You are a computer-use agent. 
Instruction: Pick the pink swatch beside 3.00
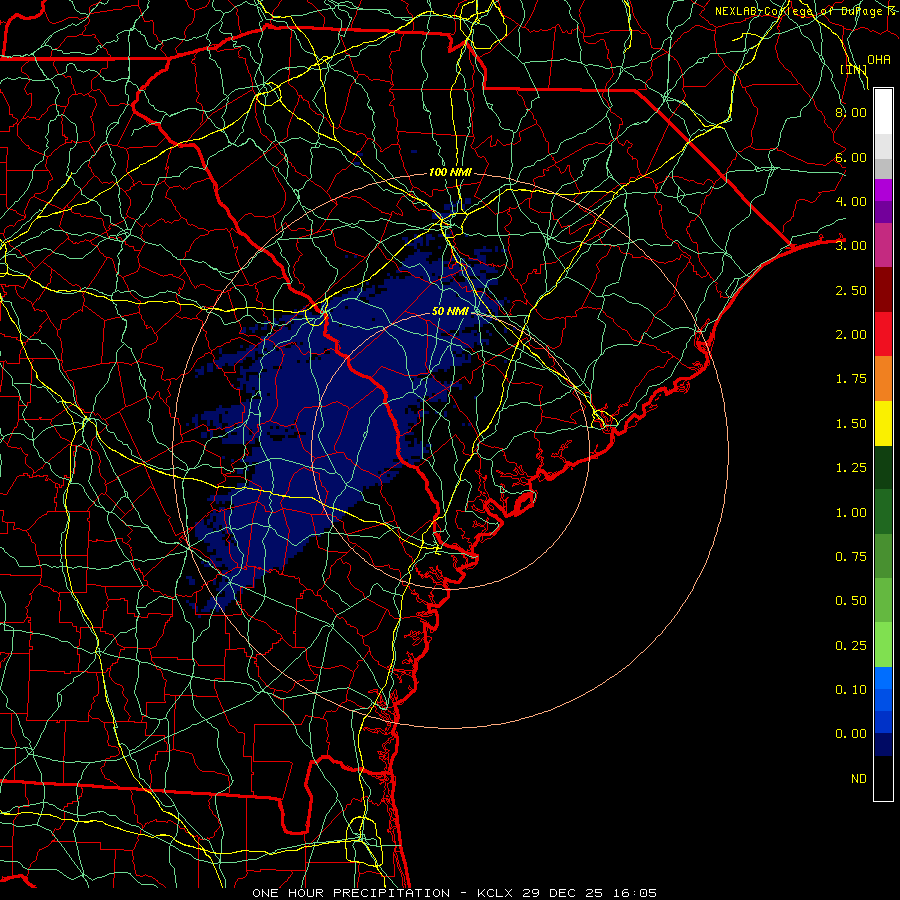(x=883, y=245)
